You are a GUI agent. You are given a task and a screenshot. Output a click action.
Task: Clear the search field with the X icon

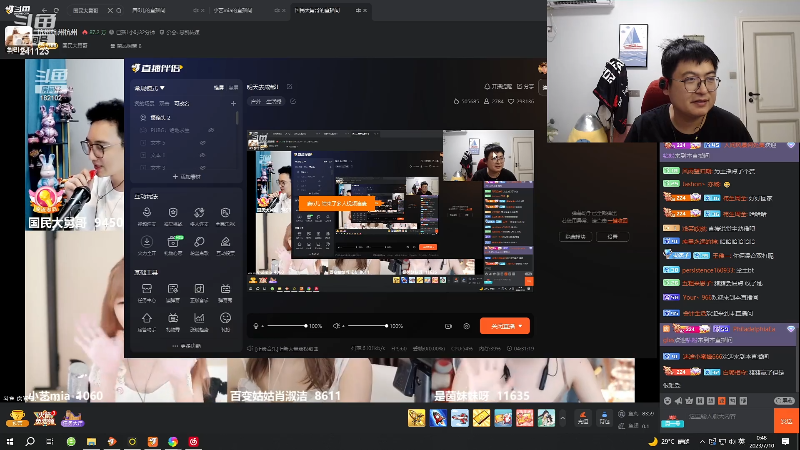(110, 10)
